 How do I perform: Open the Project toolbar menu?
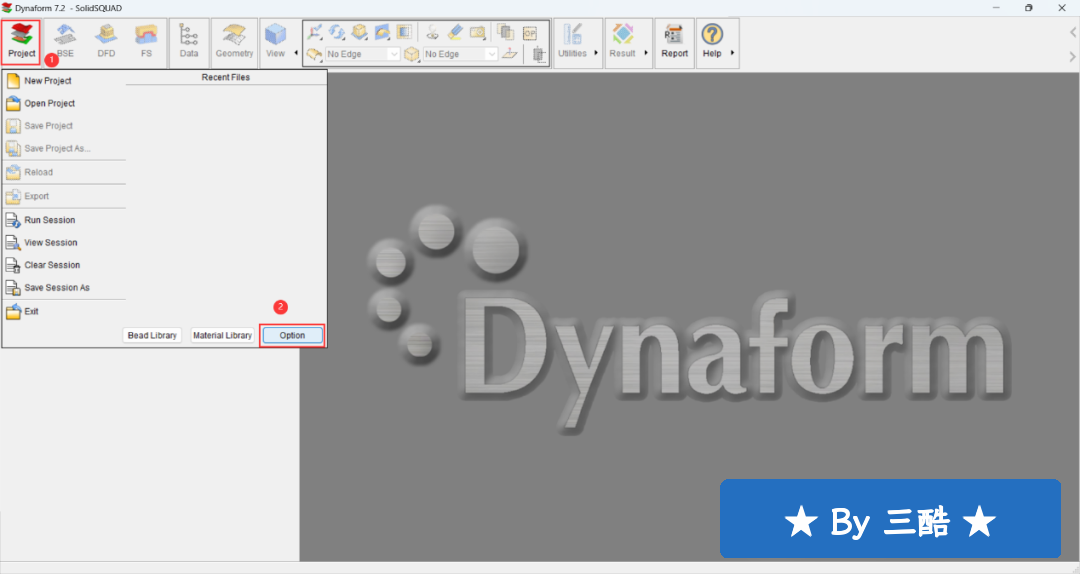21,42
